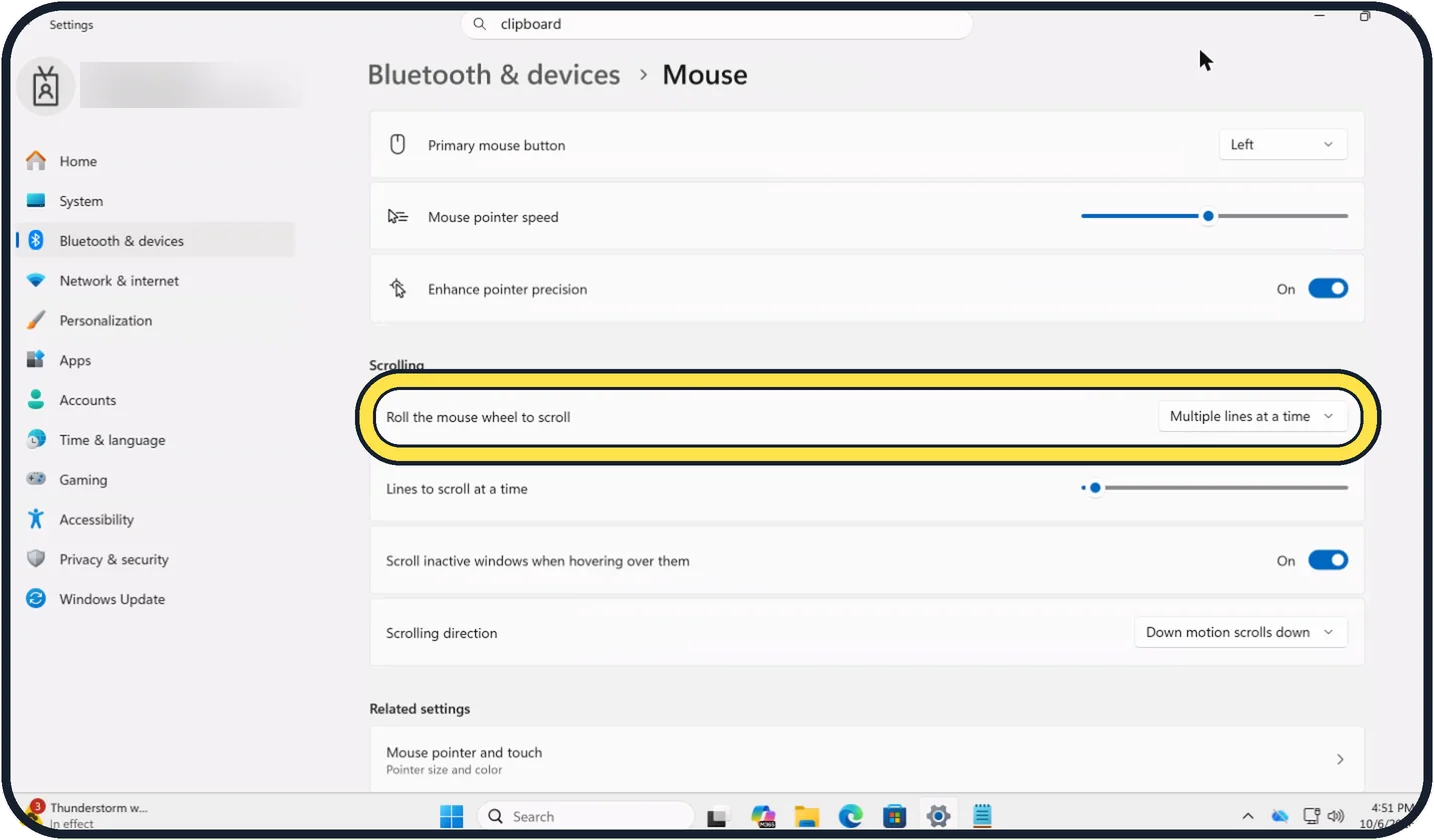The height and width of the screenshot is (840, 1434).
Task: Open File Explorer from the taskbar
Action: click(x=806, y=816)
